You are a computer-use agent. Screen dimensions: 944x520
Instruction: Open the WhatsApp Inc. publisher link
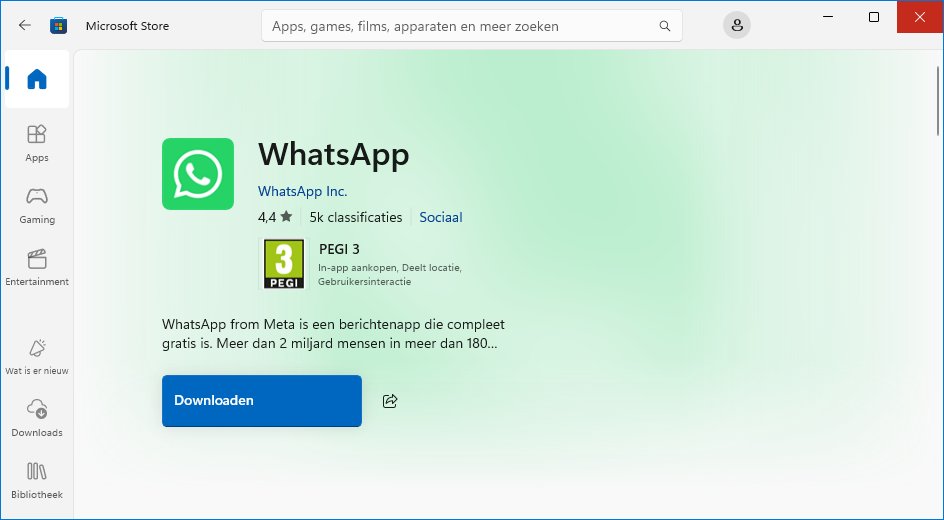tap(302, 191)
